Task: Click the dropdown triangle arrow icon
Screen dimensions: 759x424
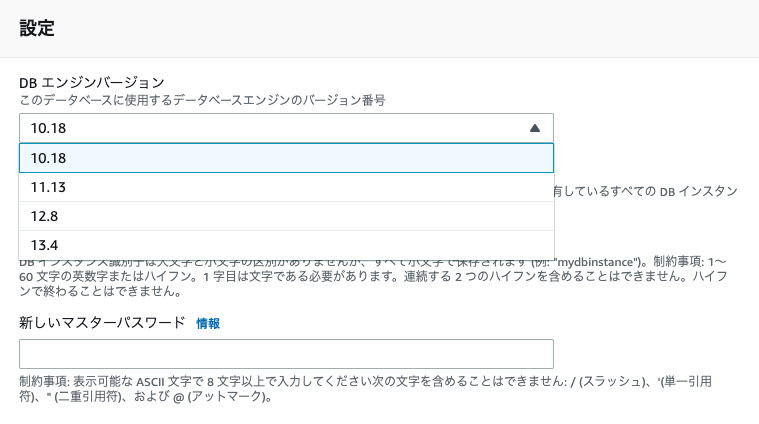Action: click(x=535, y=128)
